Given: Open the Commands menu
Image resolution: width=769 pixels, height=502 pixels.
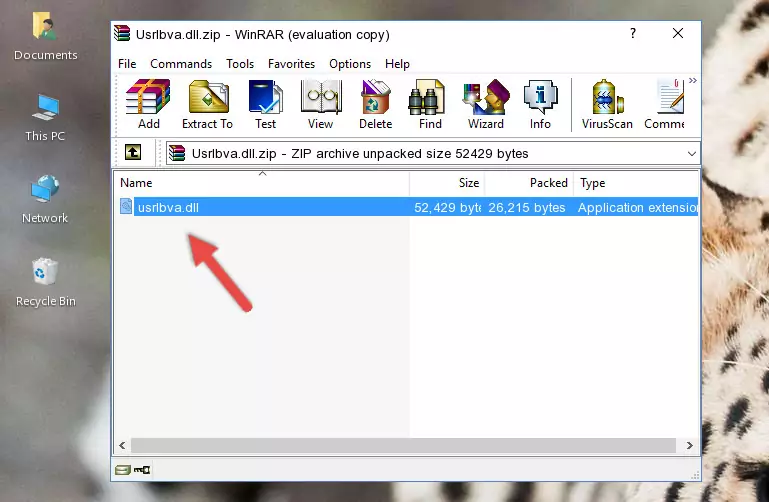Looking at the screenshot, I should [181, 64].
